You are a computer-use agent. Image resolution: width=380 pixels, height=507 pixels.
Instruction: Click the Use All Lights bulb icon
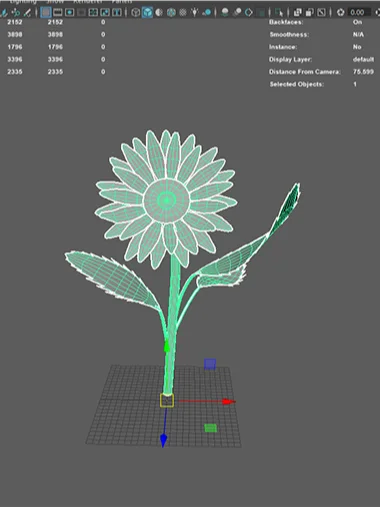(x=195, y=13)
